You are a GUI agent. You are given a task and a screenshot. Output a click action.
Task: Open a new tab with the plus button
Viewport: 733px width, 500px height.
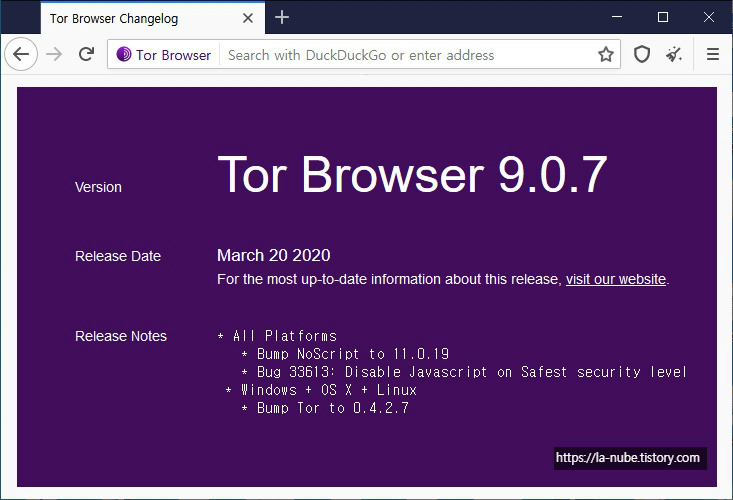click(282, 18)
